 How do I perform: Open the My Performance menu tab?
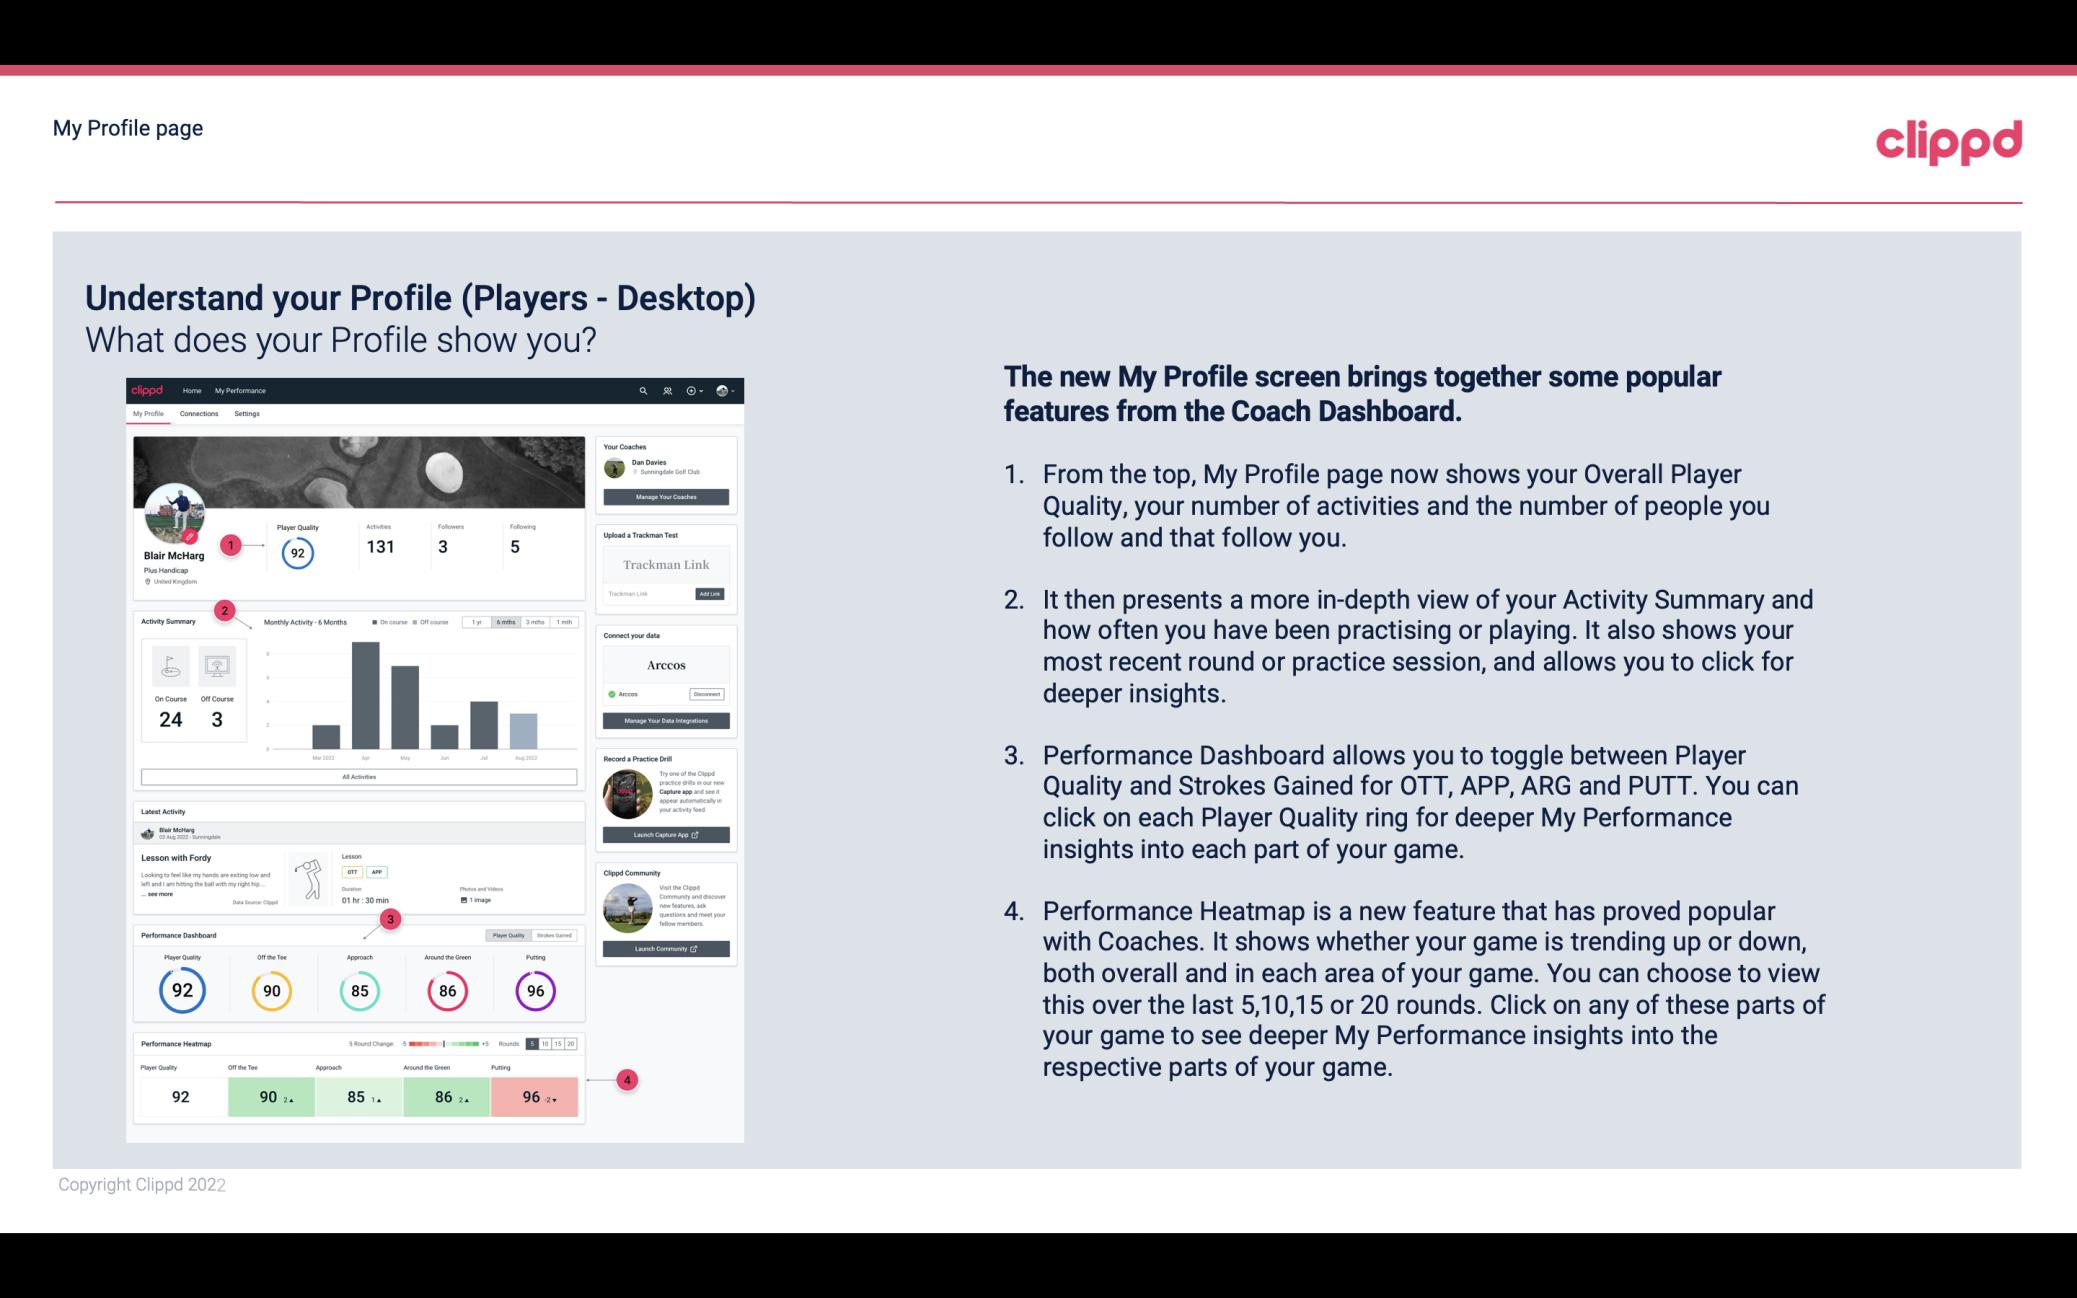tap(239, 390)
